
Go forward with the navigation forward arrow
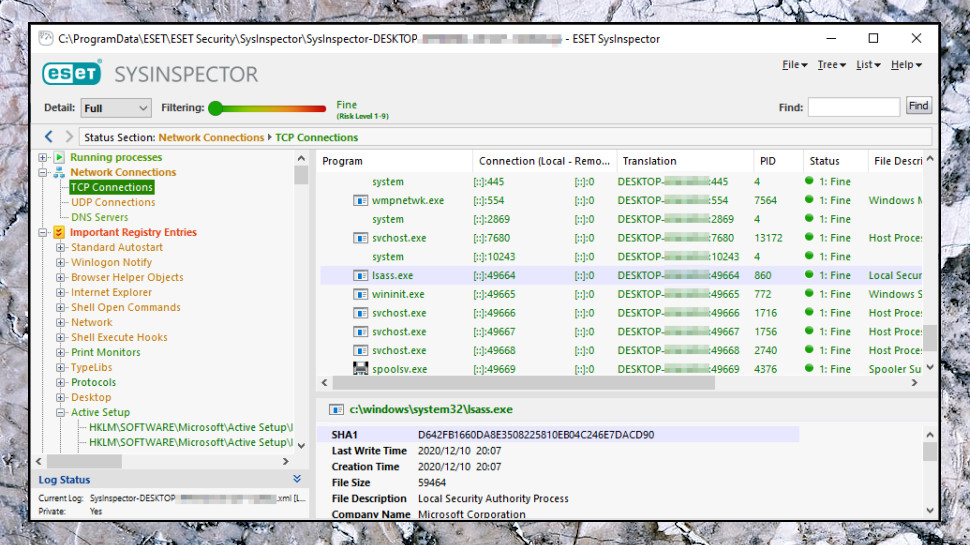click(69, 137)
